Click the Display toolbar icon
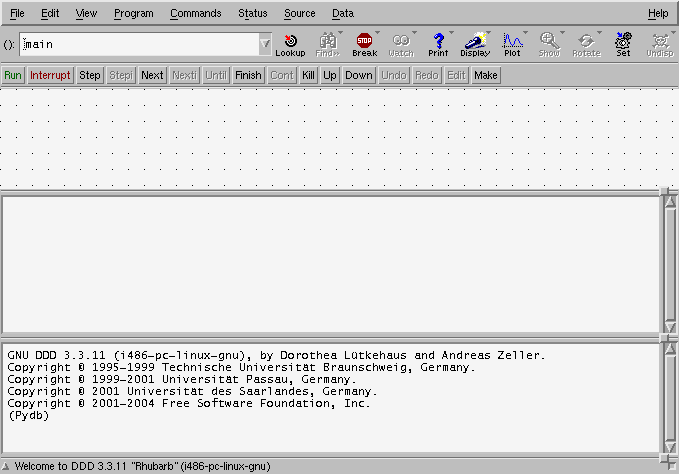Viewport: 679px width, 474px height. (x=475, y=42)
